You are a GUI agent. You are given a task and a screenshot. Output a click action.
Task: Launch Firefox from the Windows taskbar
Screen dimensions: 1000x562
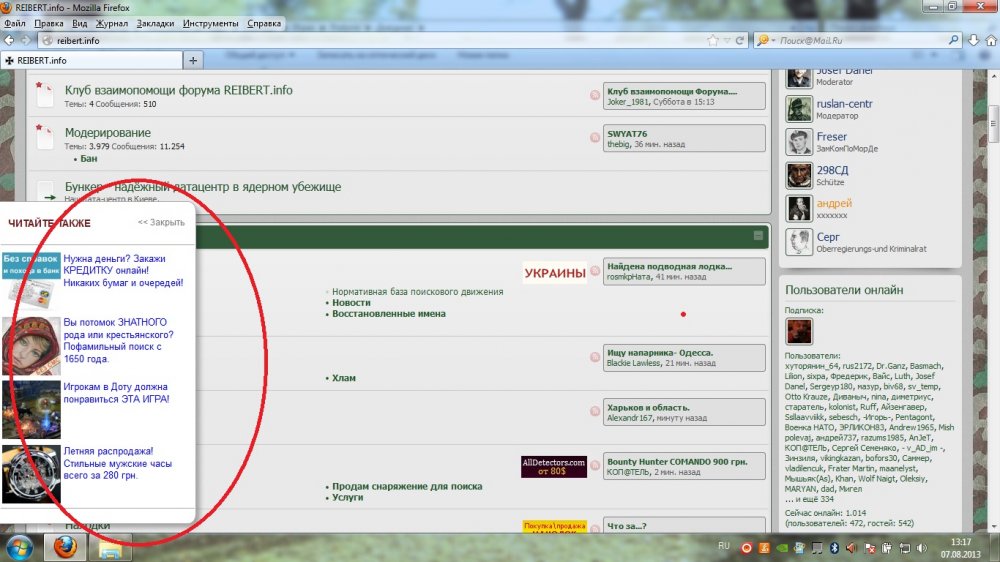(66, 548)
